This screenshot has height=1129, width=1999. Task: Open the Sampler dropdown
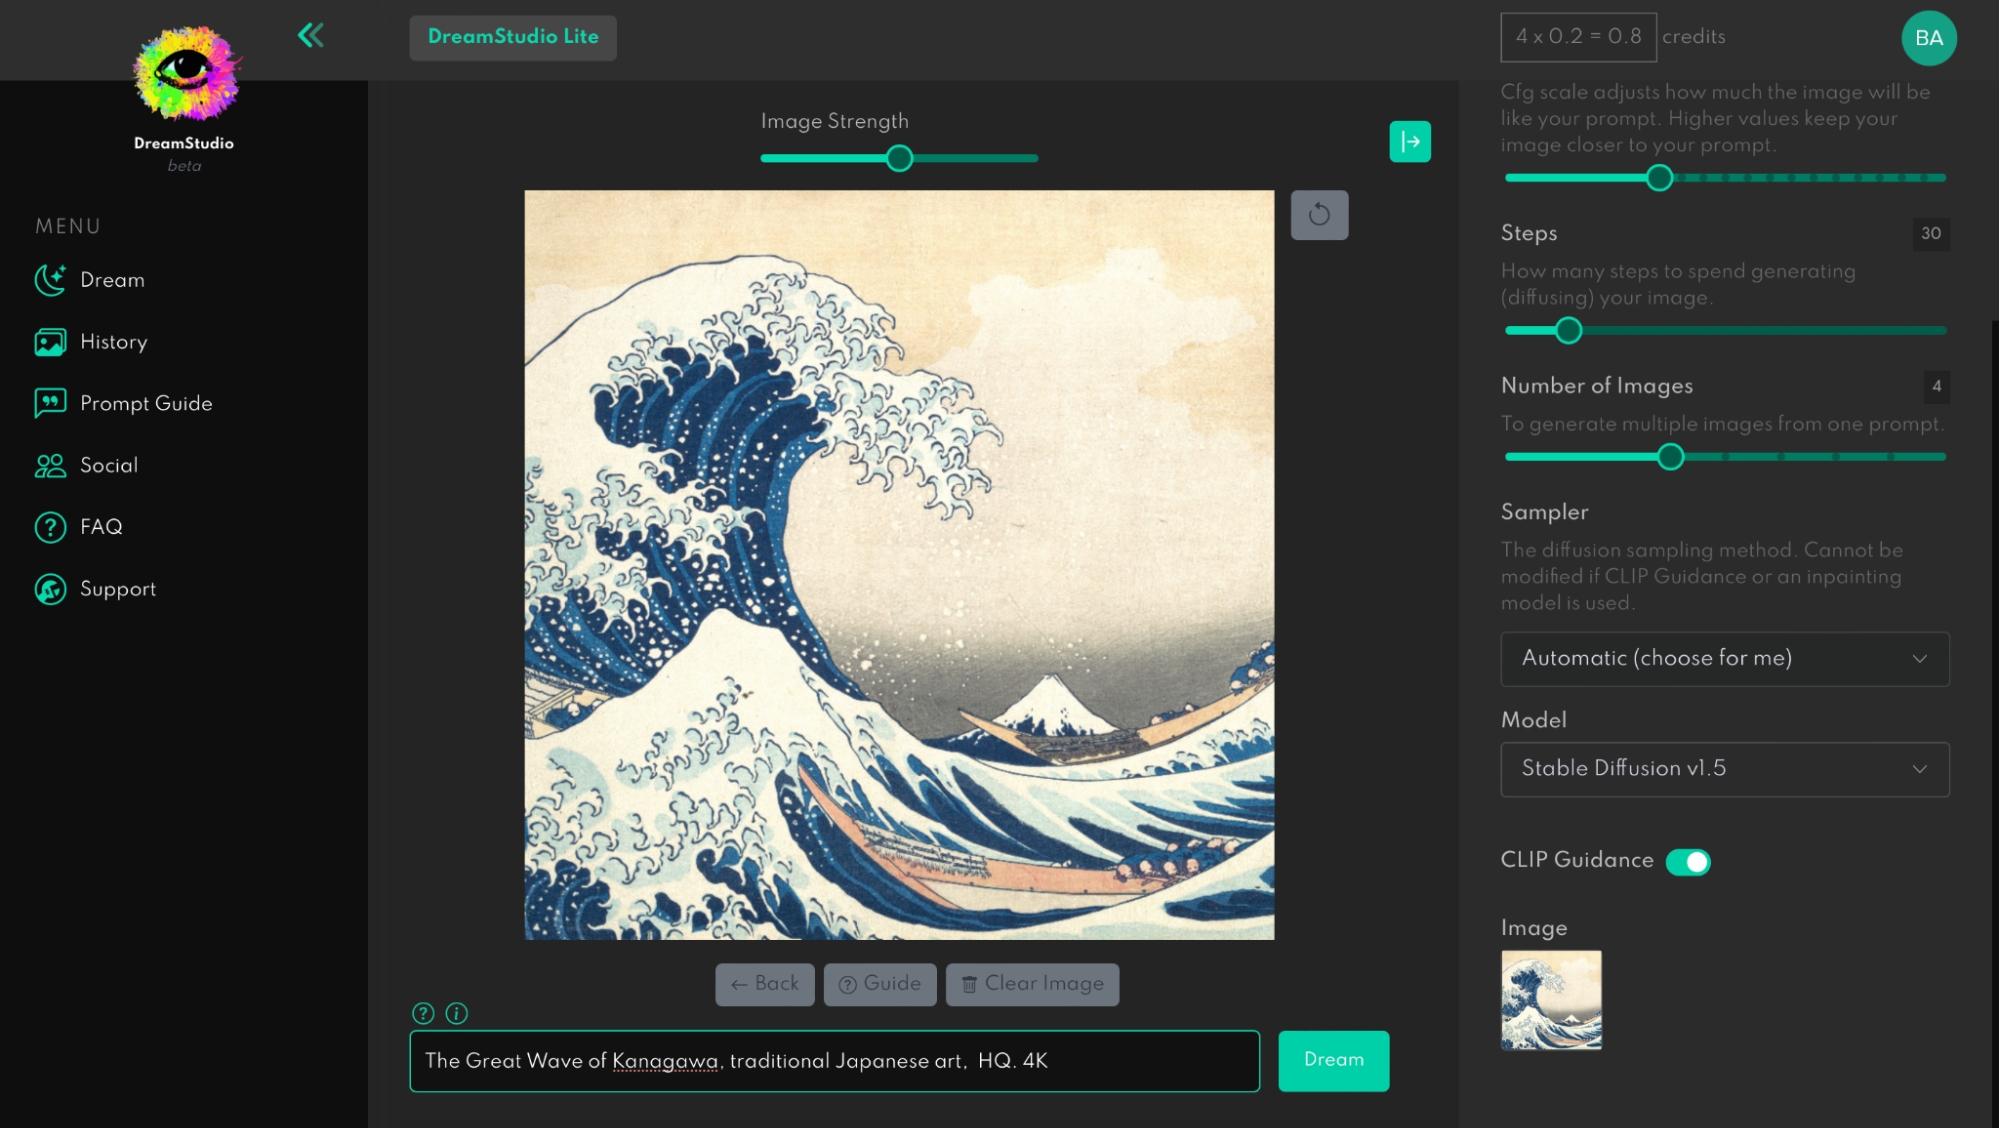[1724, 658]
